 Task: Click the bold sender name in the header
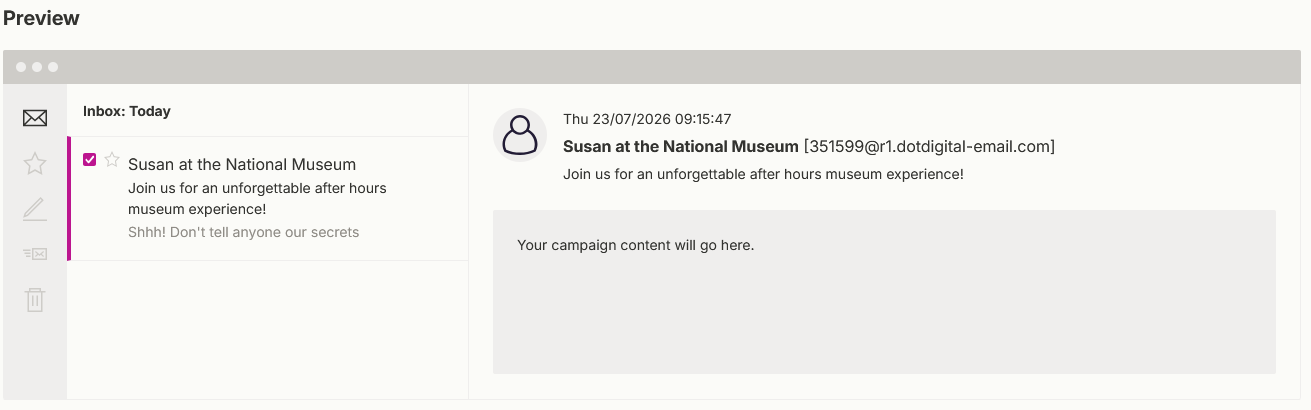pyautogui.click(x=681, y=147)
